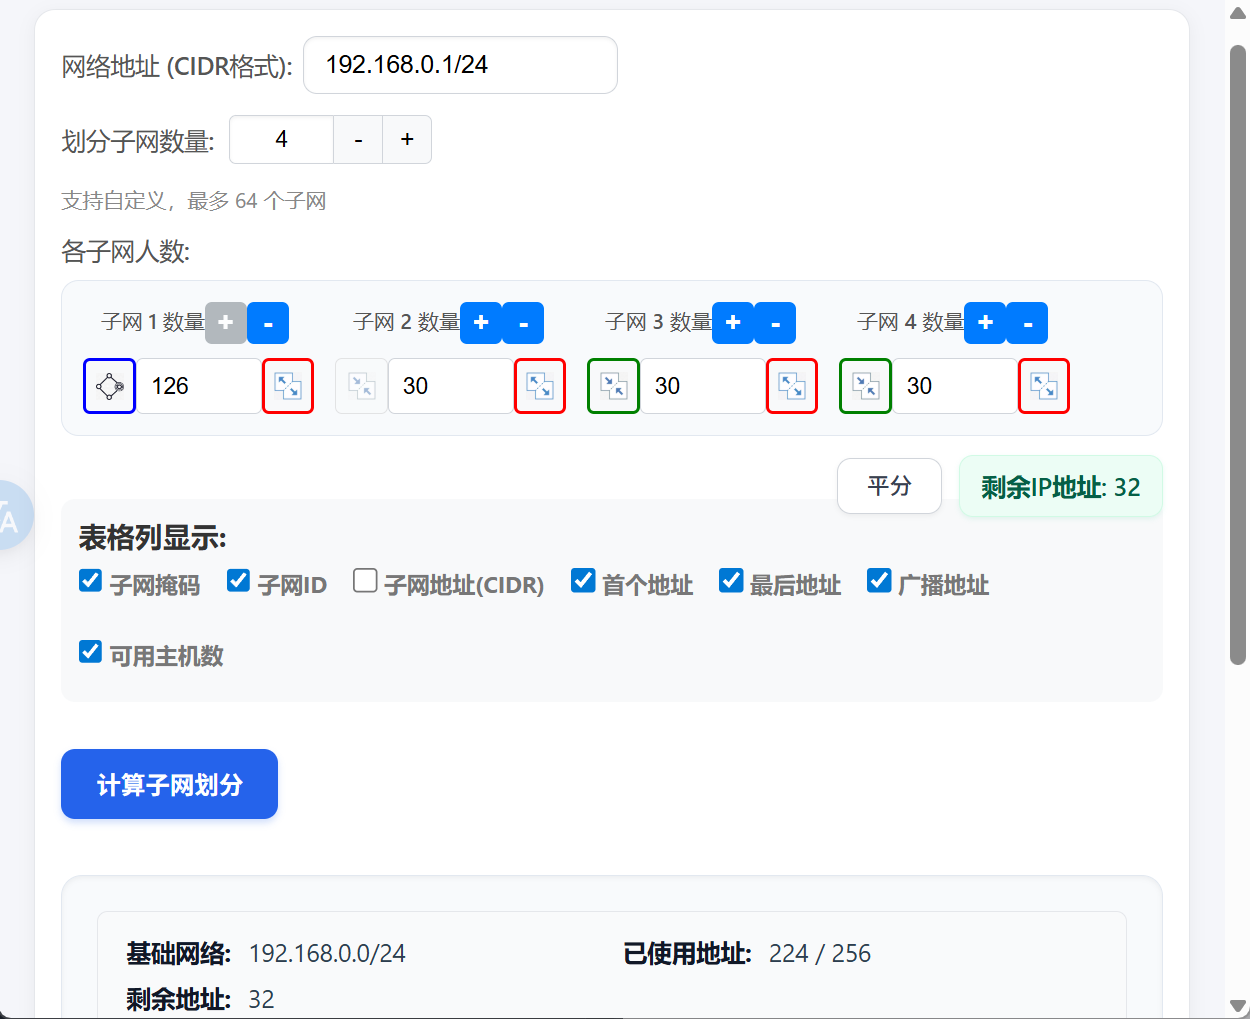Image resolution: width=1250 pixels, height=1019 pixels.
Task: Click the red expand icon for 子网 4
Action: click(x=1044, y=386)
